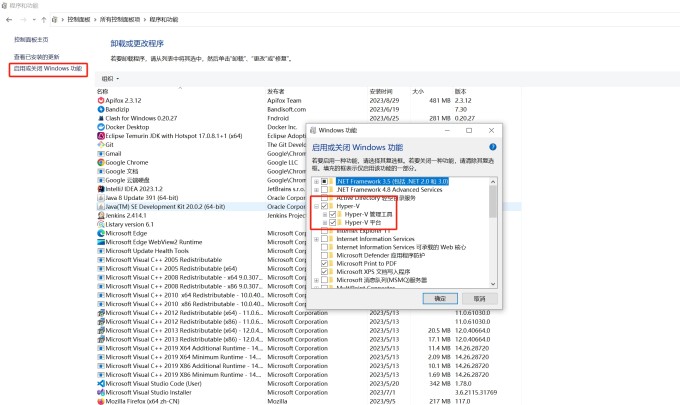Viewport: 680px width, 405px height.
Task: Collapse the Hyper-V tree node
Action: click(x=316, y=206)
